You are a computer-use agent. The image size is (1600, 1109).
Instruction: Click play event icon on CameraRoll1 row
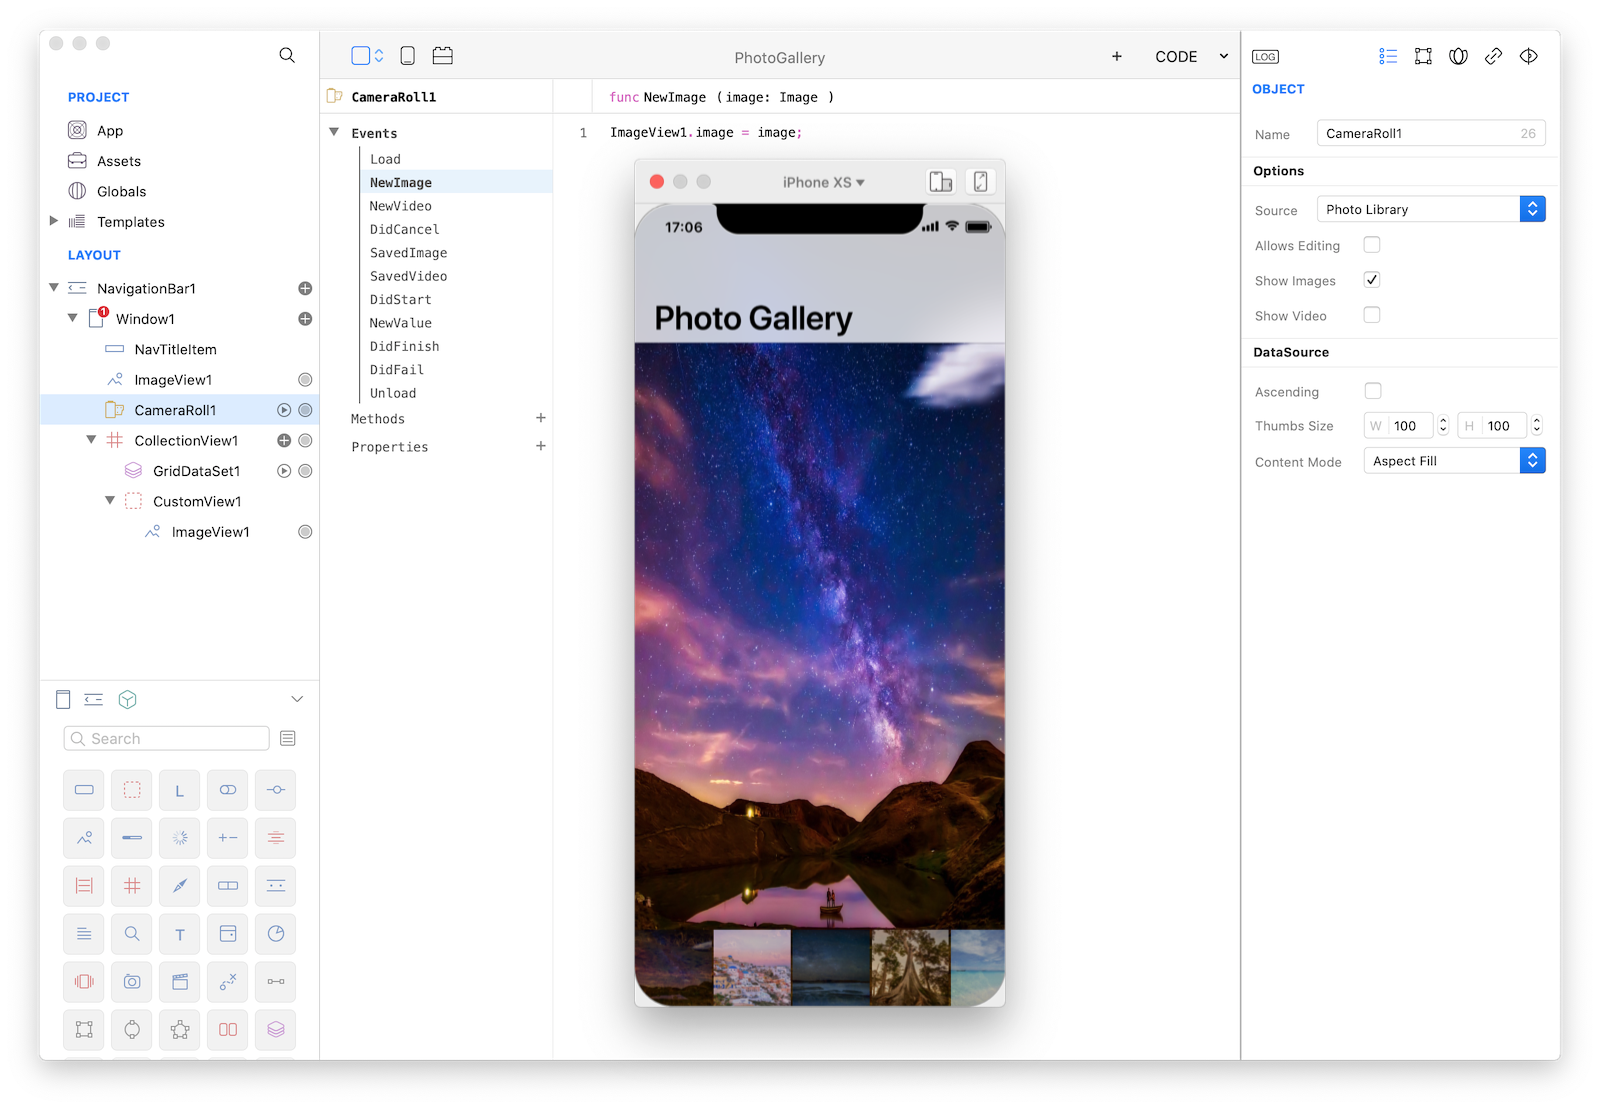point(284,410)
